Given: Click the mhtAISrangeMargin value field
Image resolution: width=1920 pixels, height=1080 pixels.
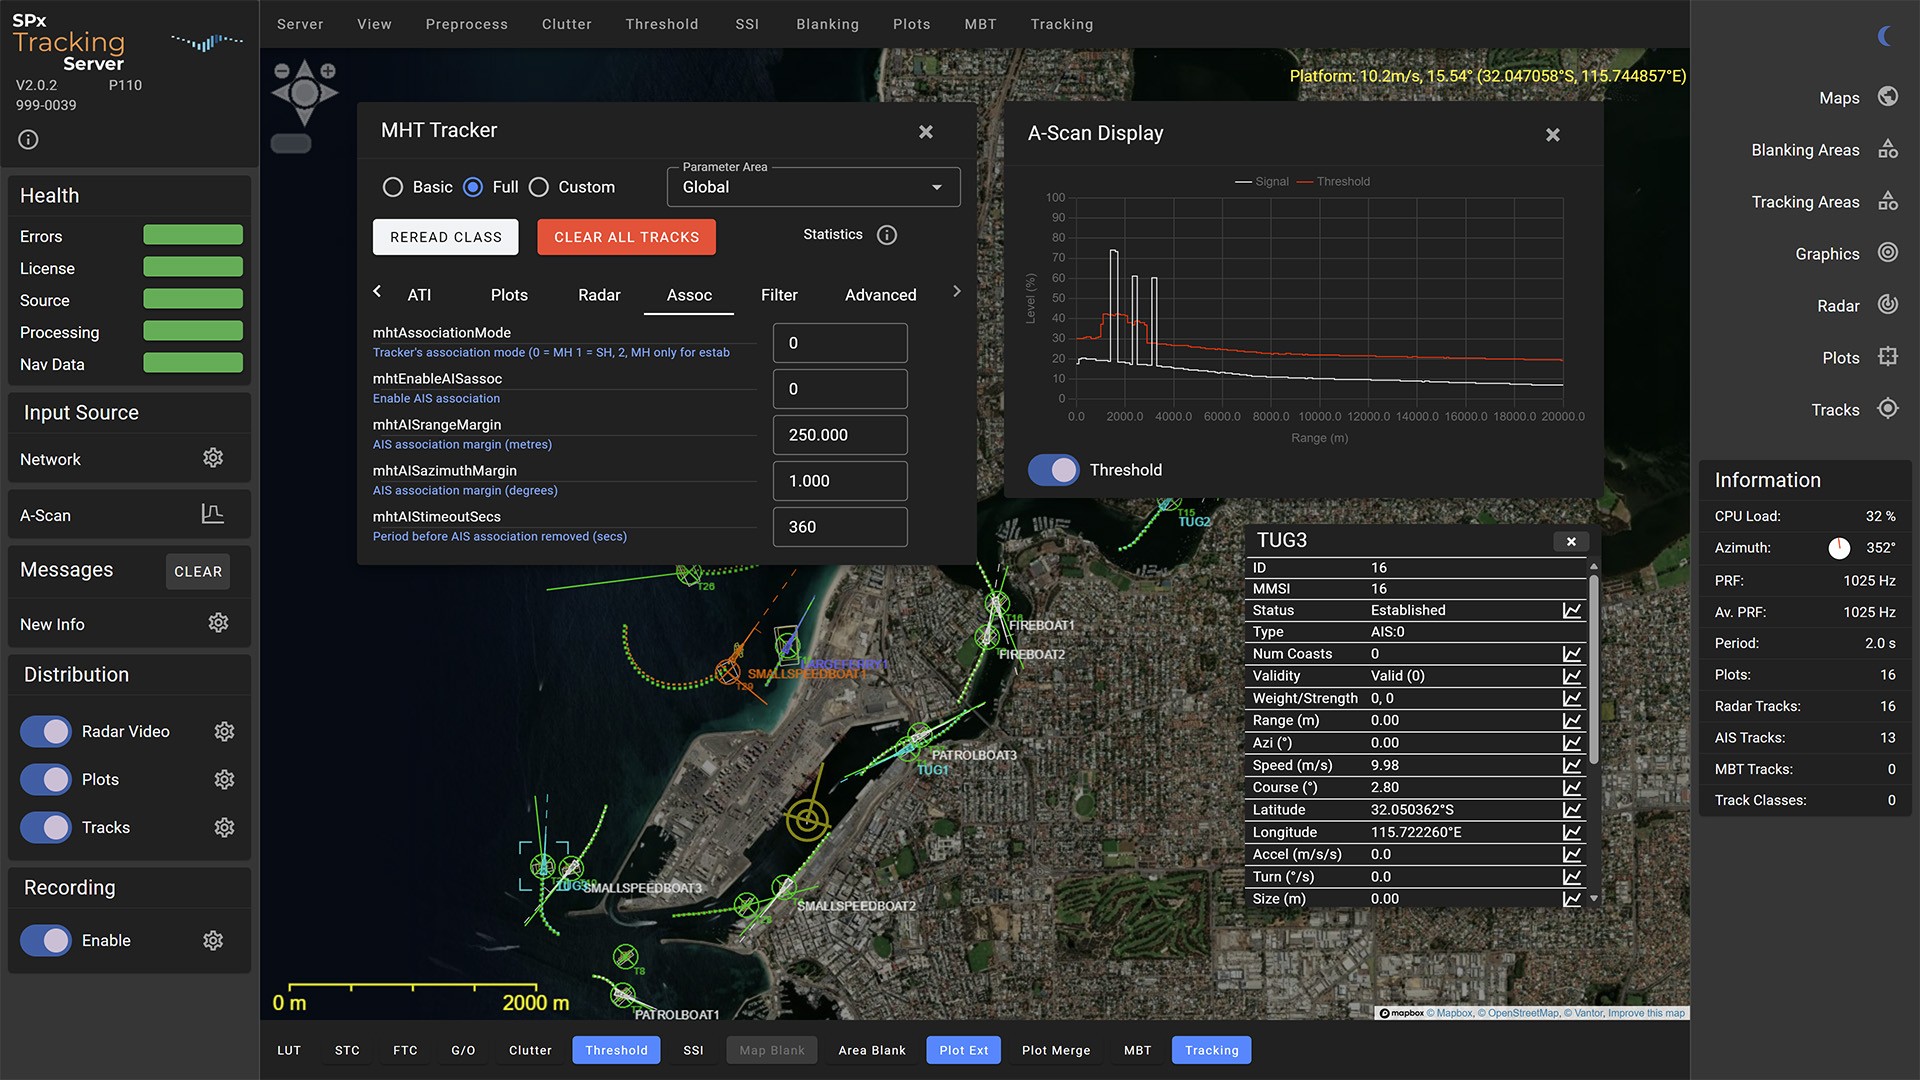Looking at the screenshot, I should (x=840, y=435).
